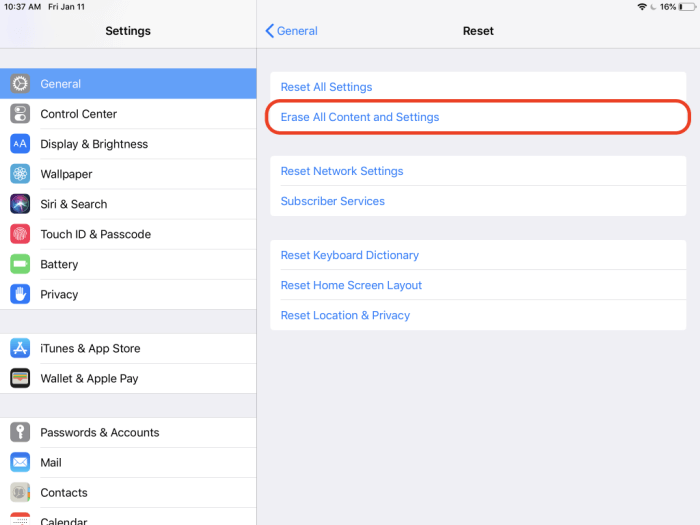Viewport: 700px width, 525px height.
Task: Tap the General gear icon
Action: [x=20, y=84]
